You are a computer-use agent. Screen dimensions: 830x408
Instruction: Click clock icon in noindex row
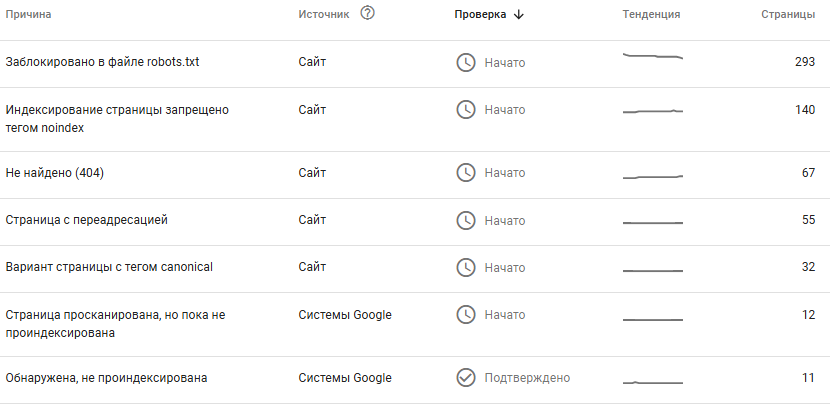[x=466, y=110]
